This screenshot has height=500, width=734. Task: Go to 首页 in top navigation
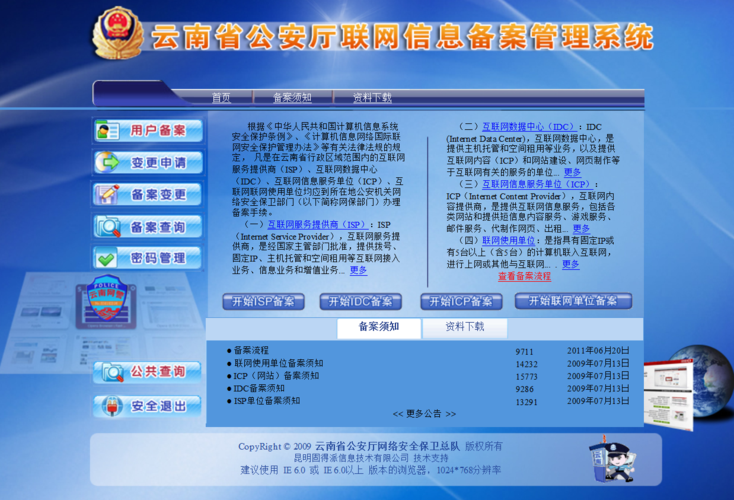pos(221,97)
